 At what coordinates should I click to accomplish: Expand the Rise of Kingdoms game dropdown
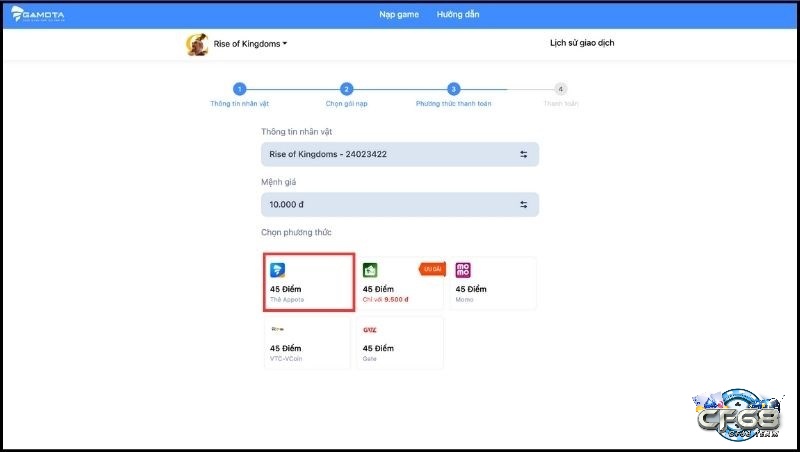(250, 44)
